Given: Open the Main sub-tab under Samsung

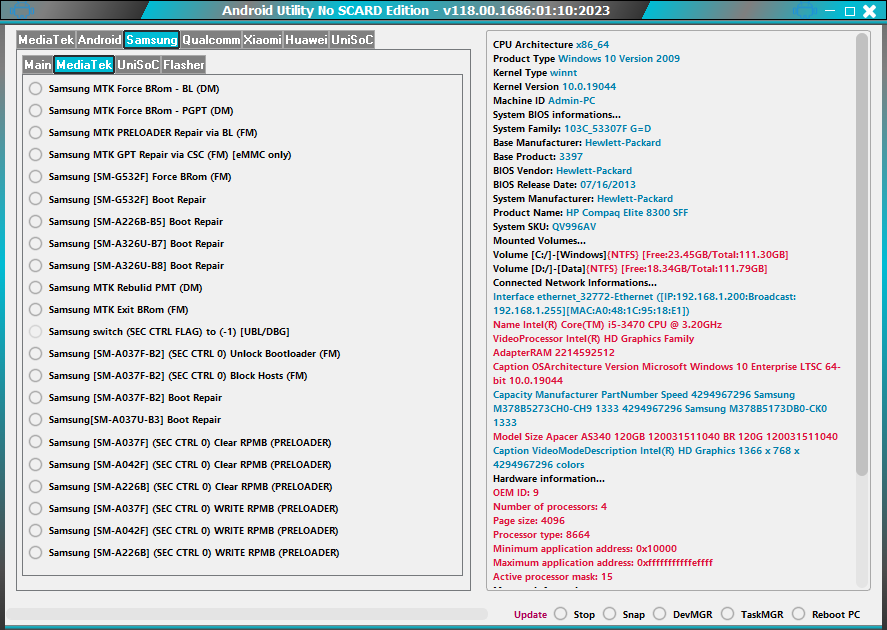Looking at the screenshot, I should (38, 65).
